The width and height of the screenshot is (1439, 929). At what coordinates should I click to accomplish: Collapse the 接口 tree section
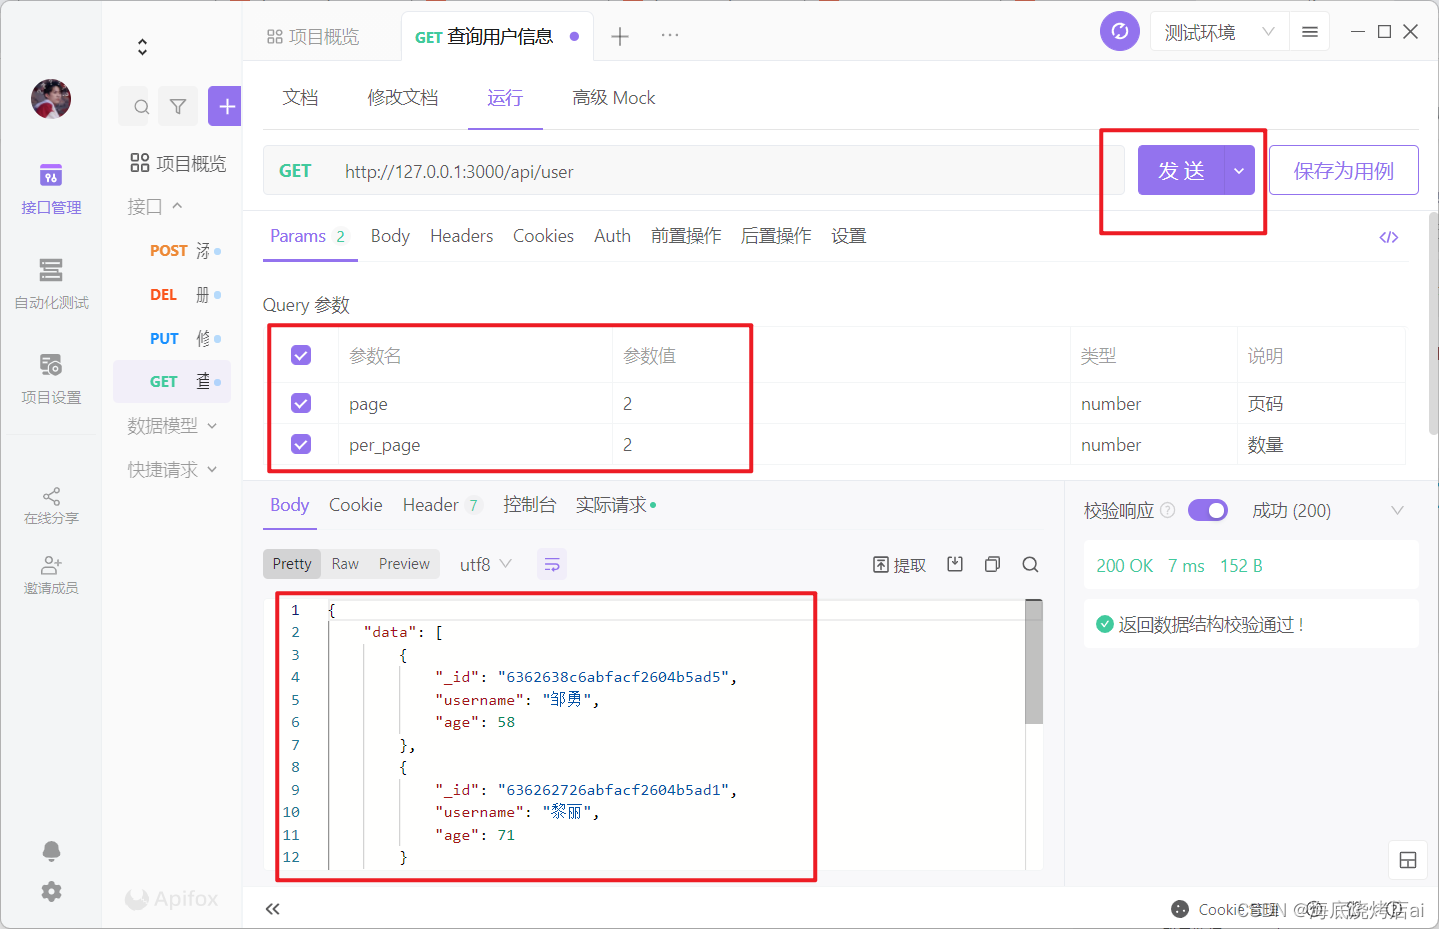(x=156, y=206)
